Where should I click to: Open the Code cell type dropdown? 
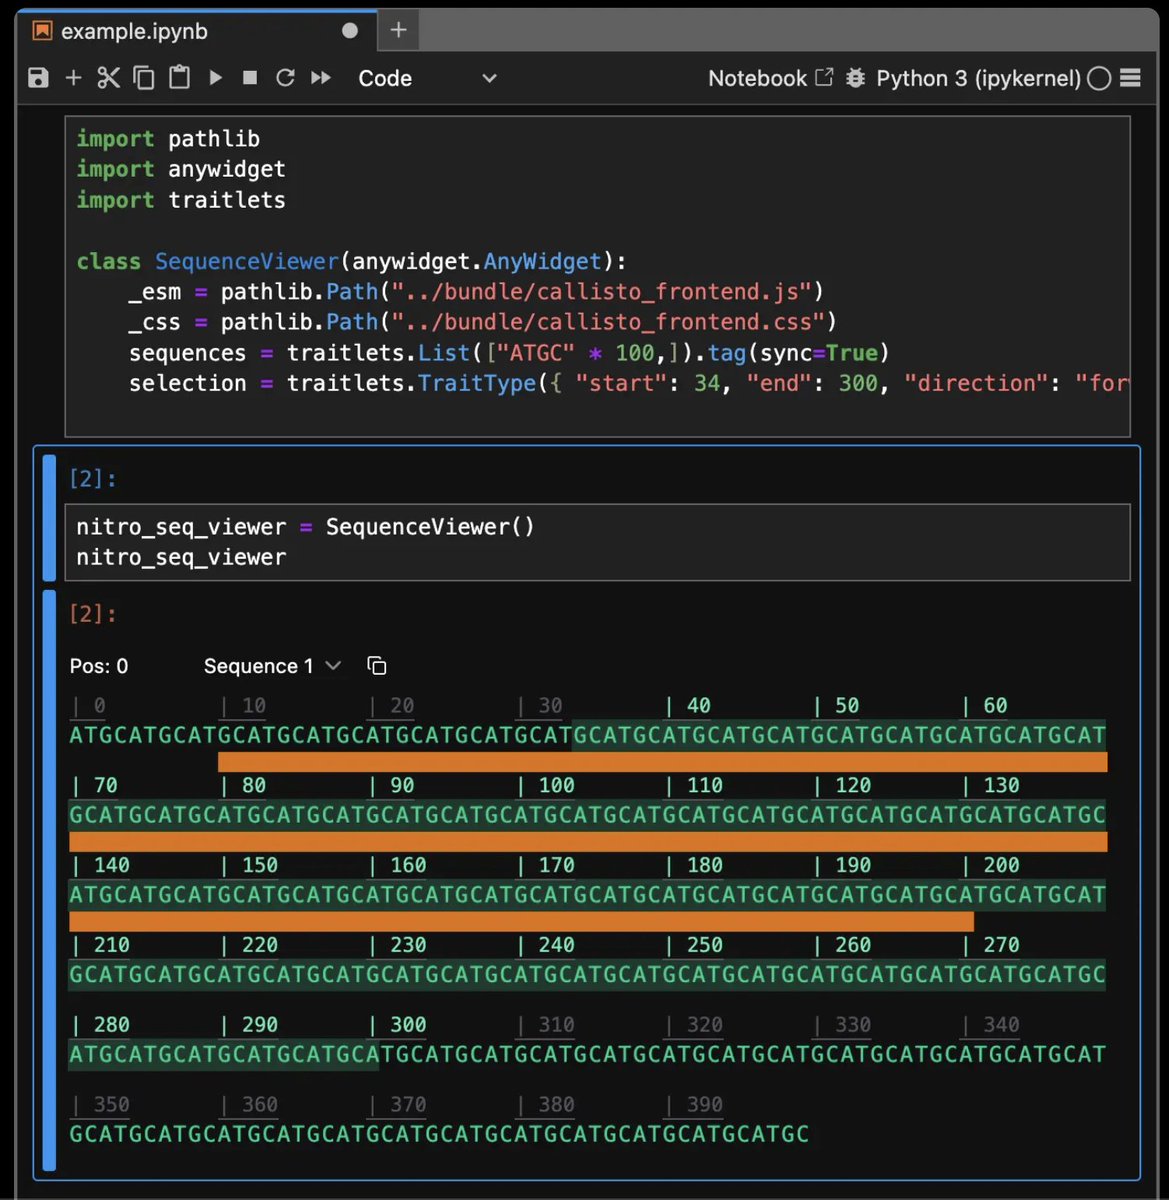click(427, 78)
